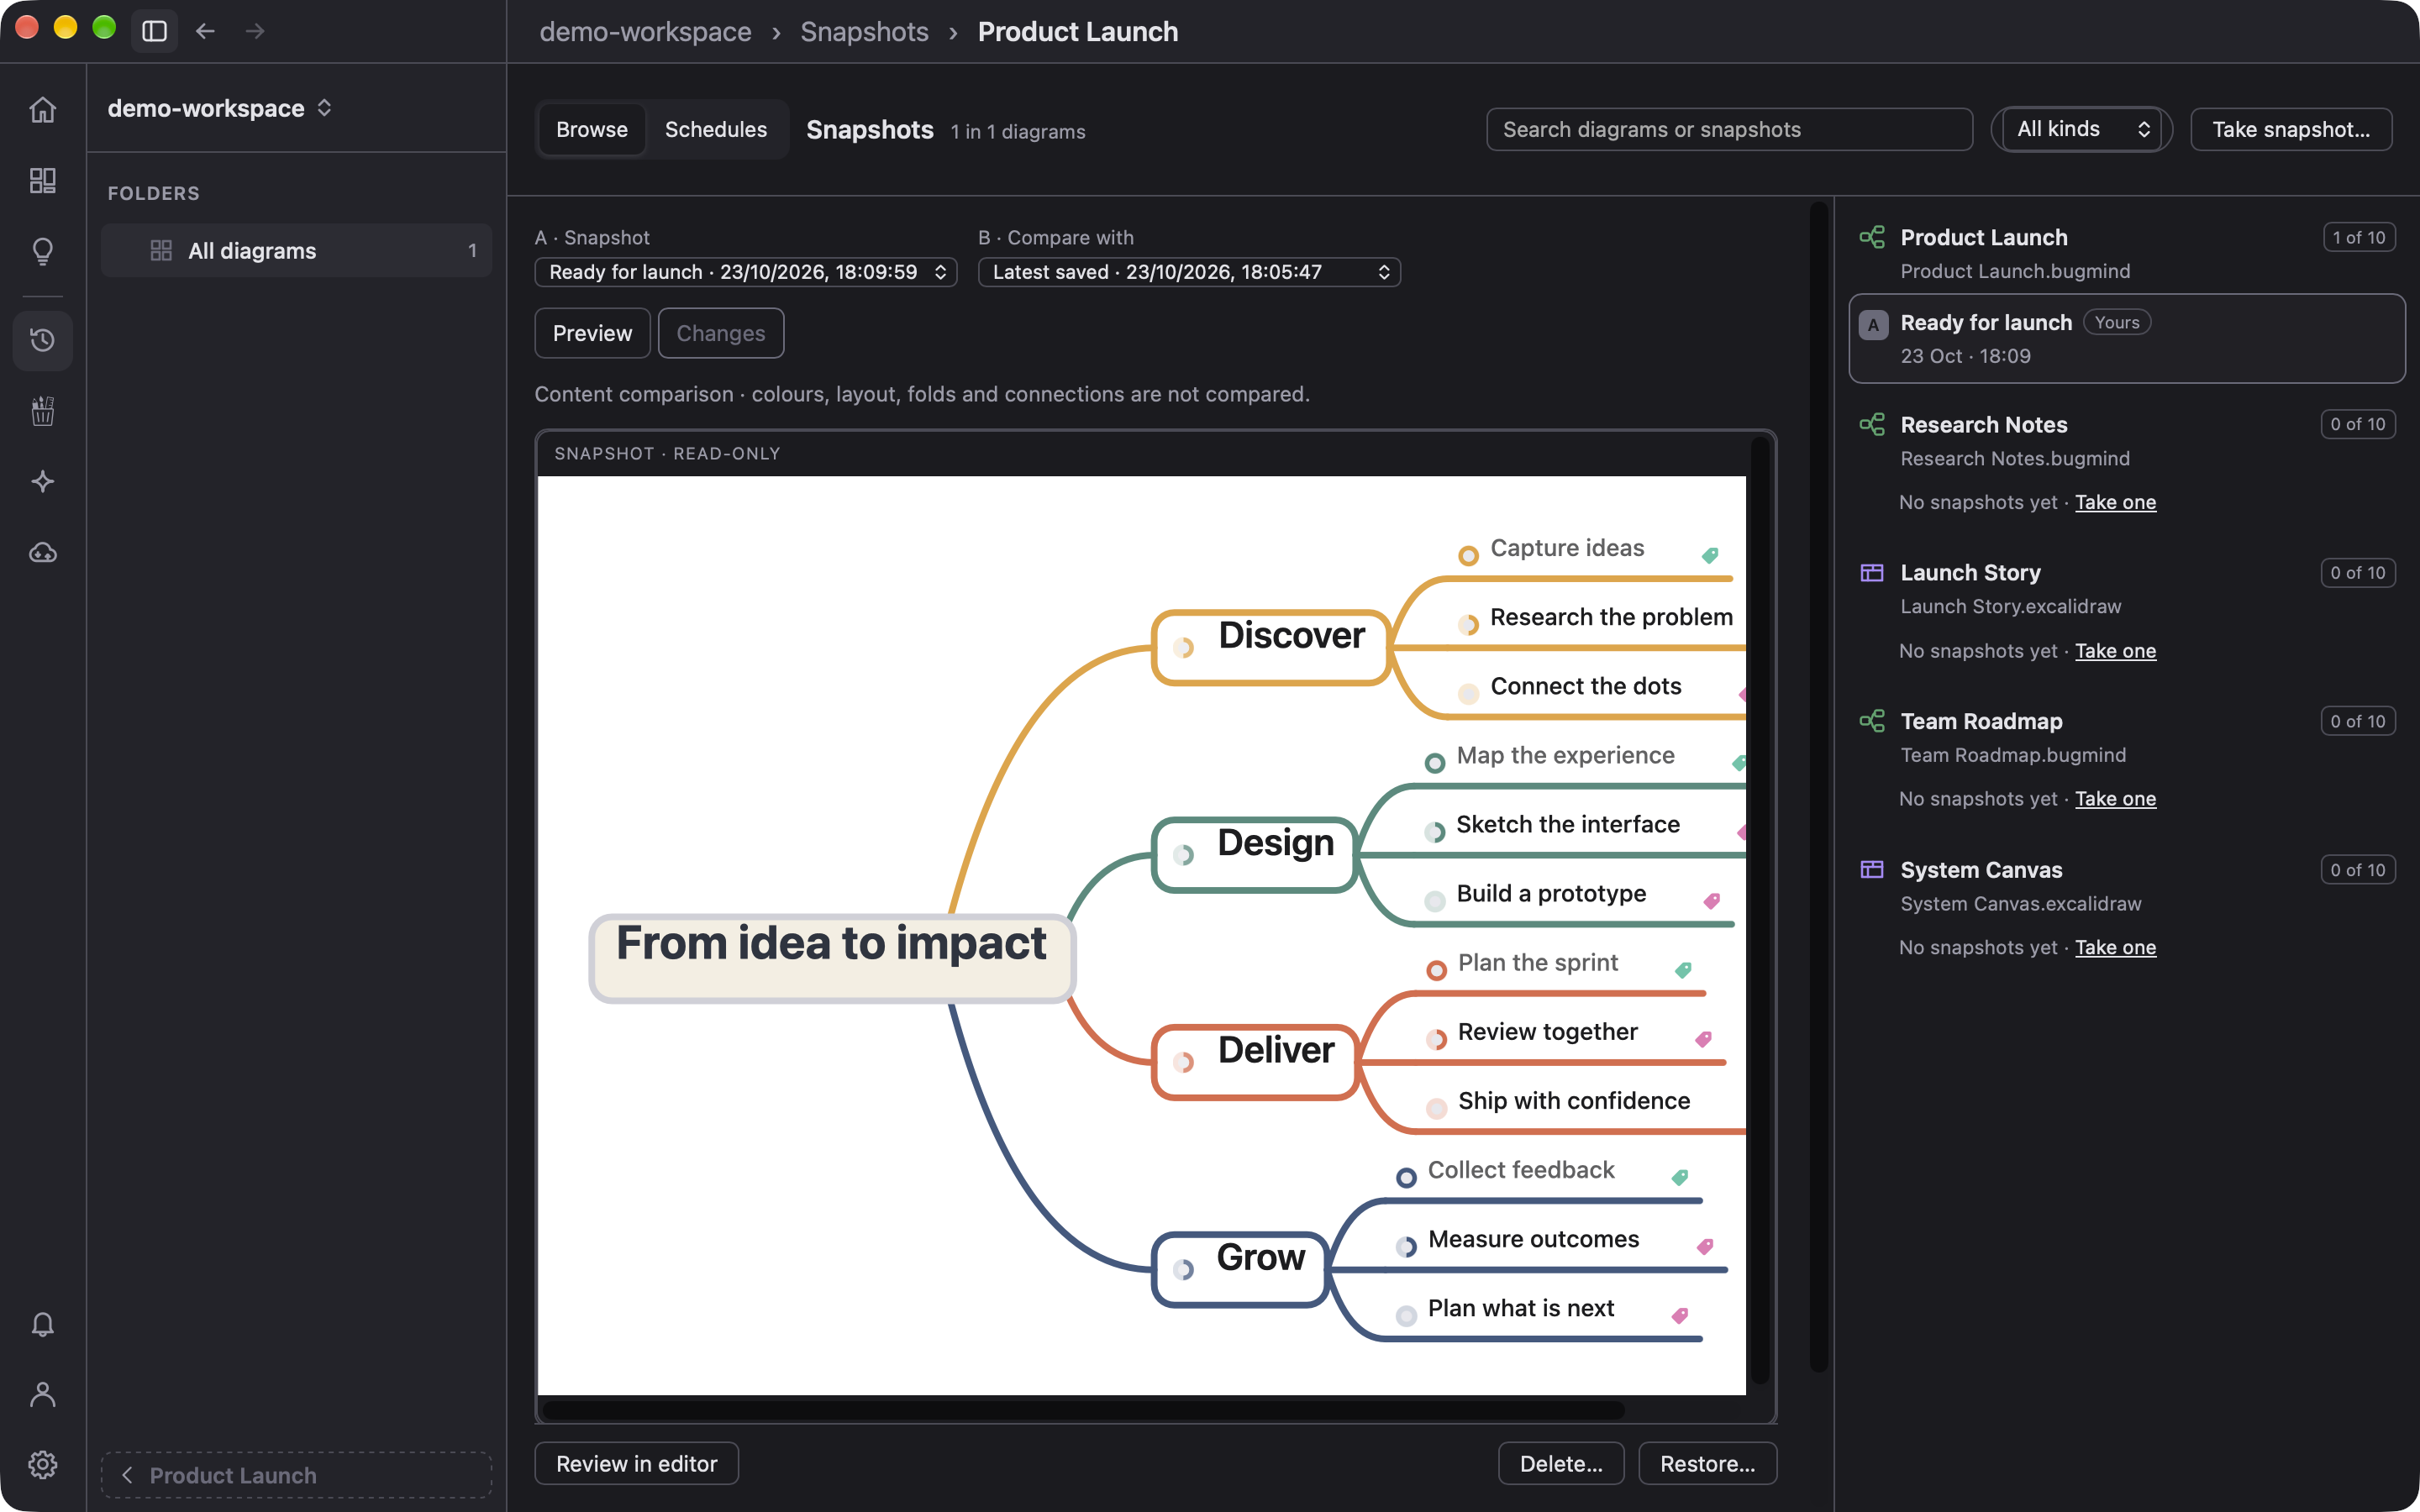Screen dimensions: 2420x1512
Task: Click the Take snapshot... button
Action: tap(2290, 129)
